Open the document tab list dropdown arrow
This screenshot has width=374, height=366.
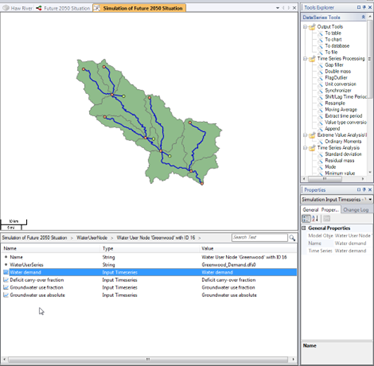pos(277,8)
